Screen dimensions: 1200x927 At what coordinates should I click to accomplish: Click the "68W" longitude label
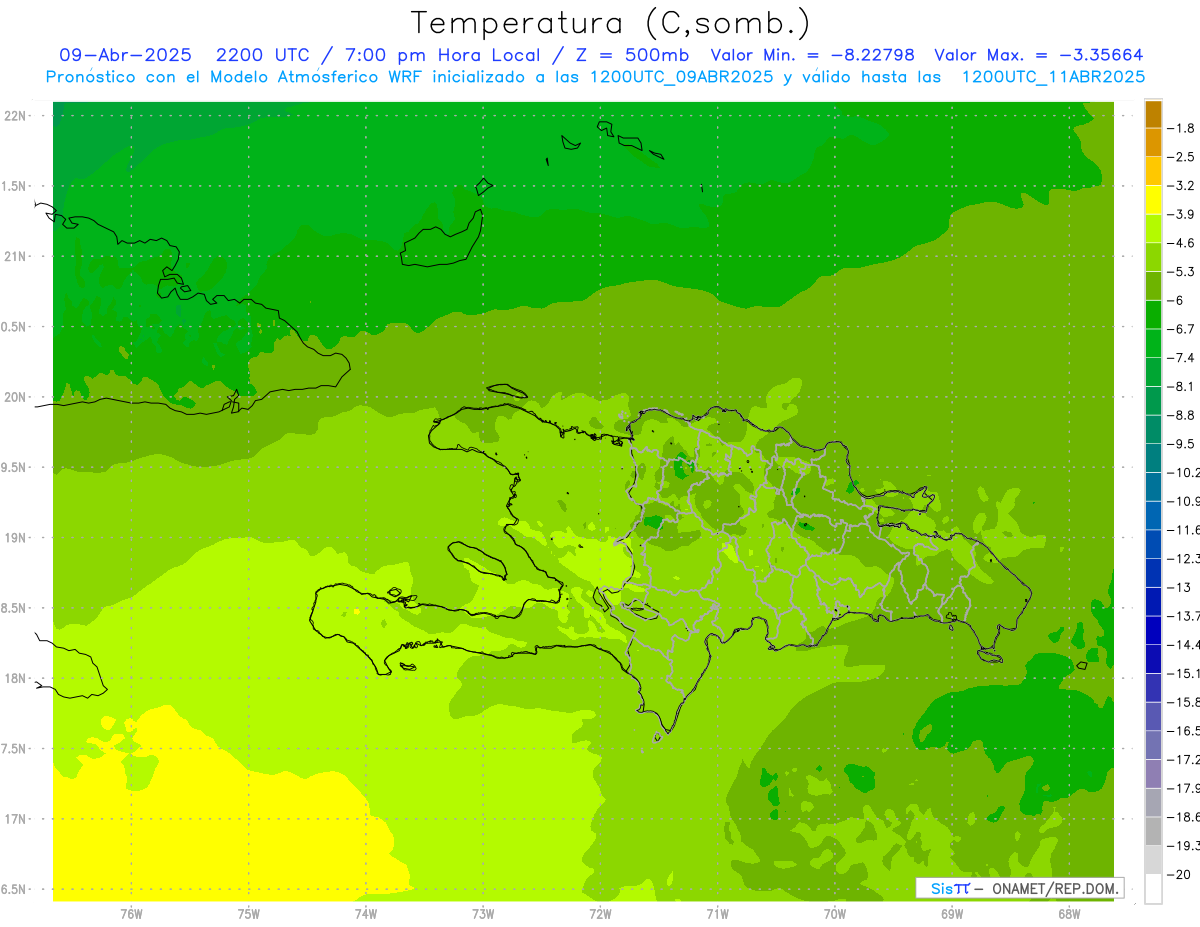(x=1069, y=913)
